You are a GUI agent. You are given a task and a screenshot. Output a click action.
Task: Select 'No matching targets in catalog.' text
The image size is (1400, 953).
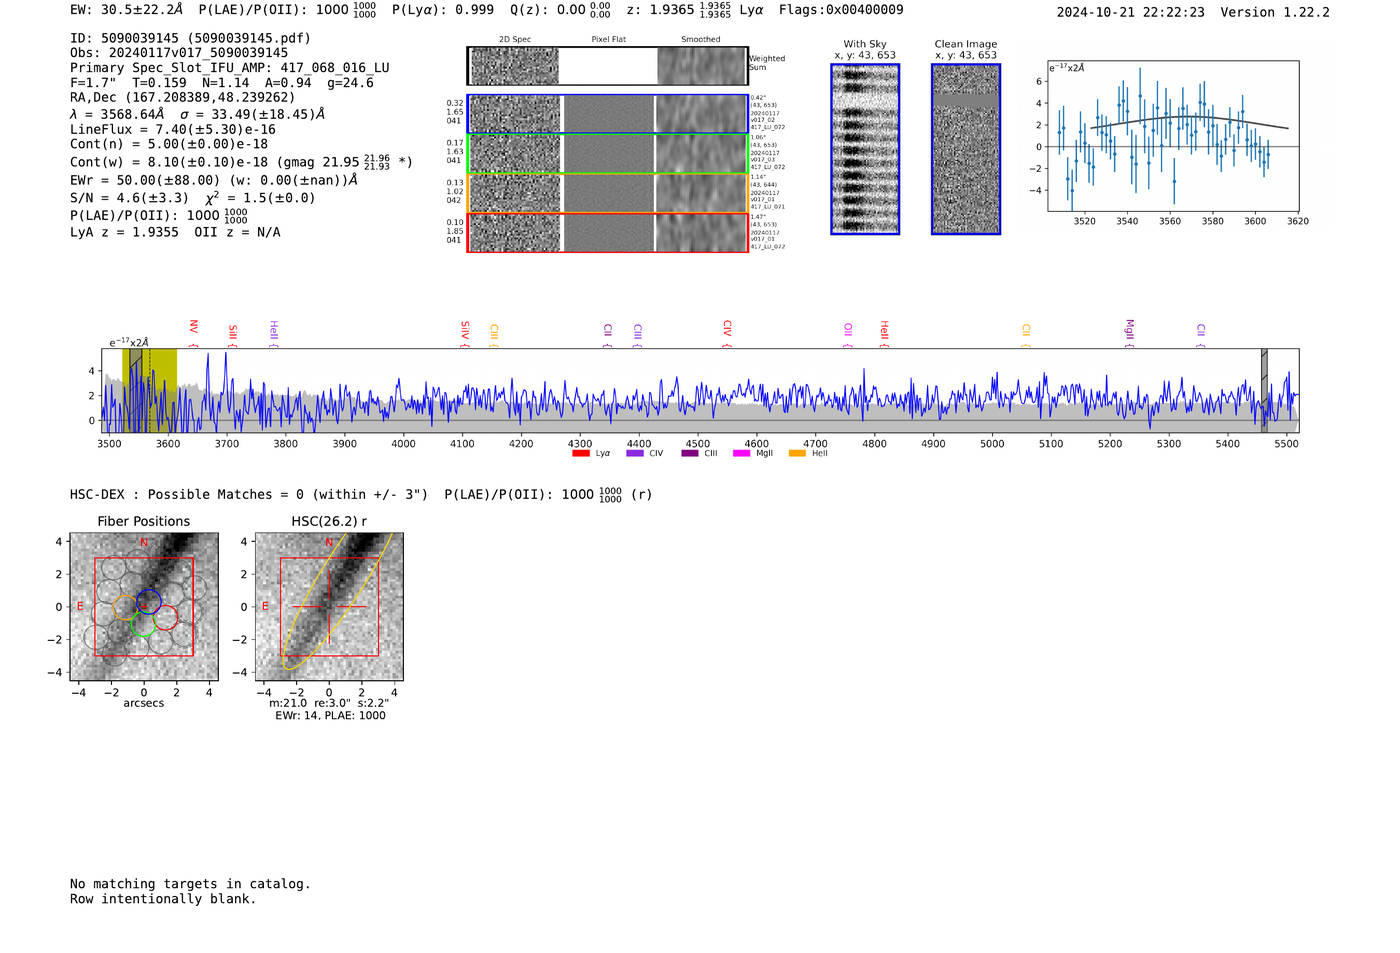(190, 884)
